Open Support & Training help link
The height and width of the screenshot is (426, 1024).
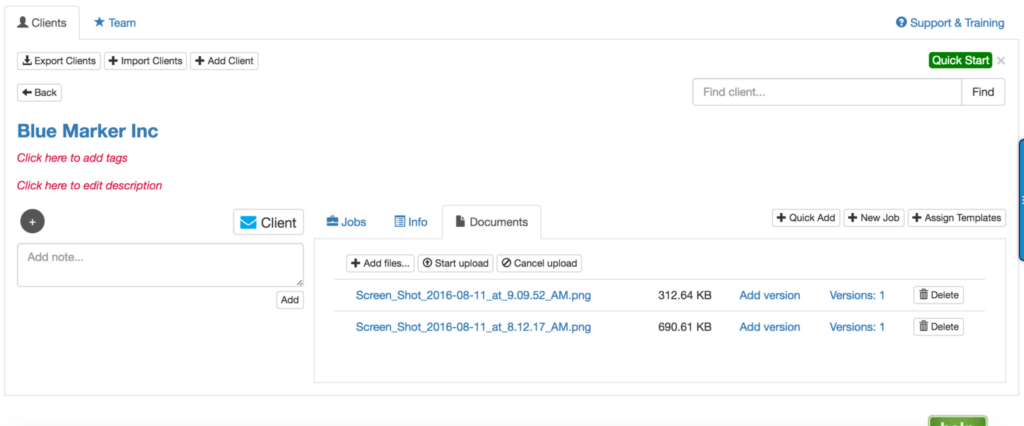[x=950, y=22]
